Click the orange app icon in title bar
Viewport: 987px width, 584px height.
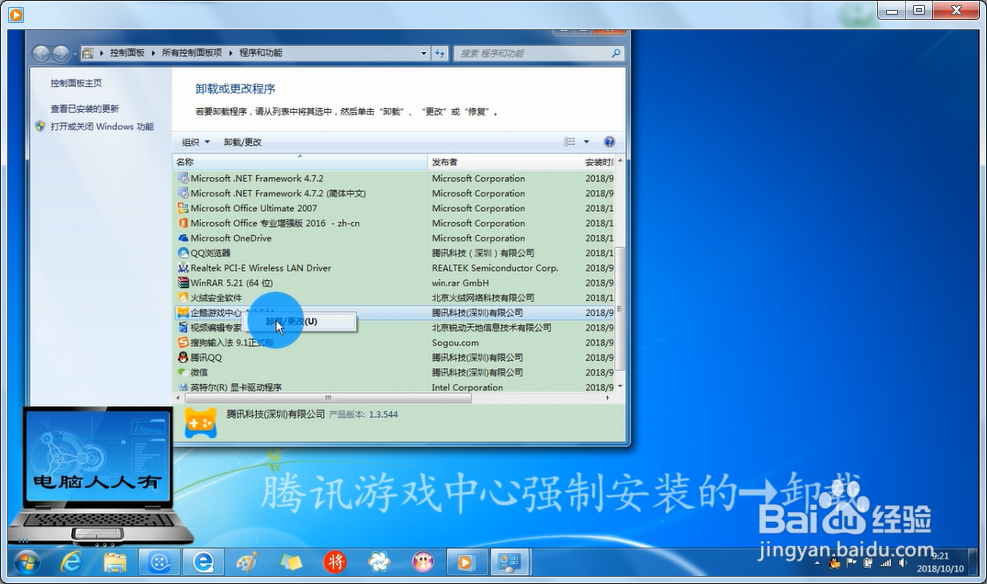click(x=16, y=14)
